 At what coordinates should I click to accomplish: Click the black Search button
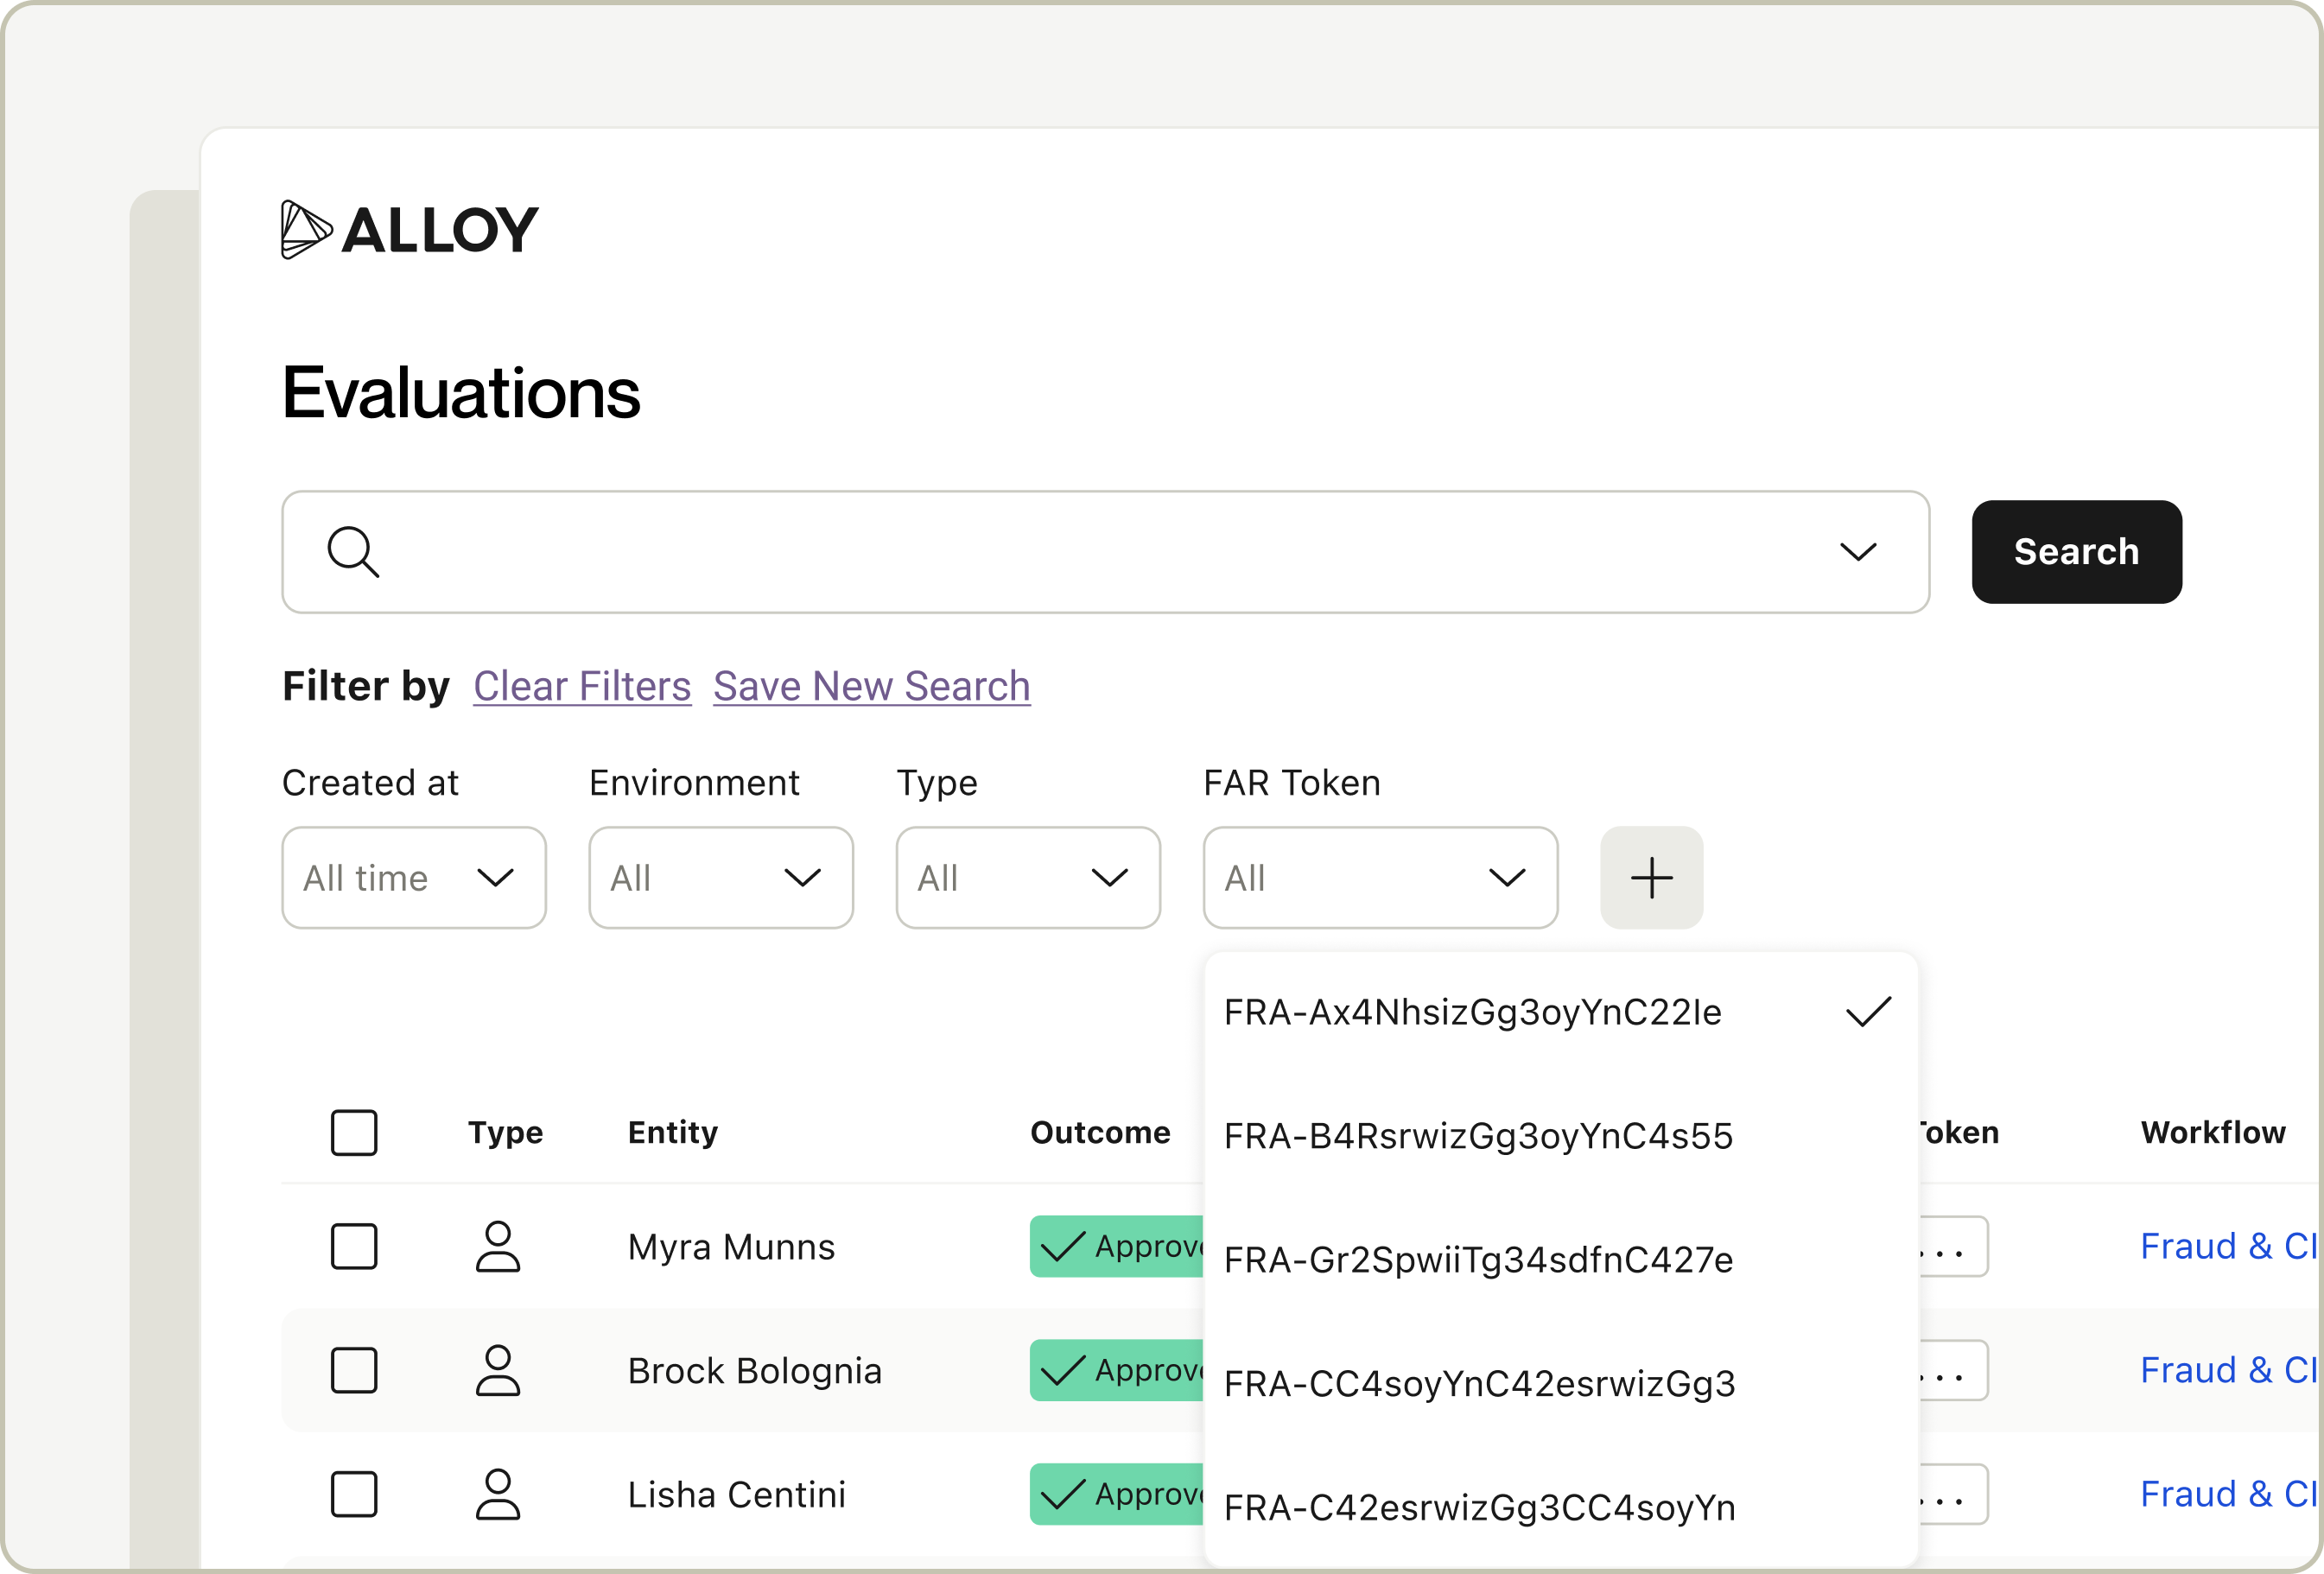[x=2076, y=552]
